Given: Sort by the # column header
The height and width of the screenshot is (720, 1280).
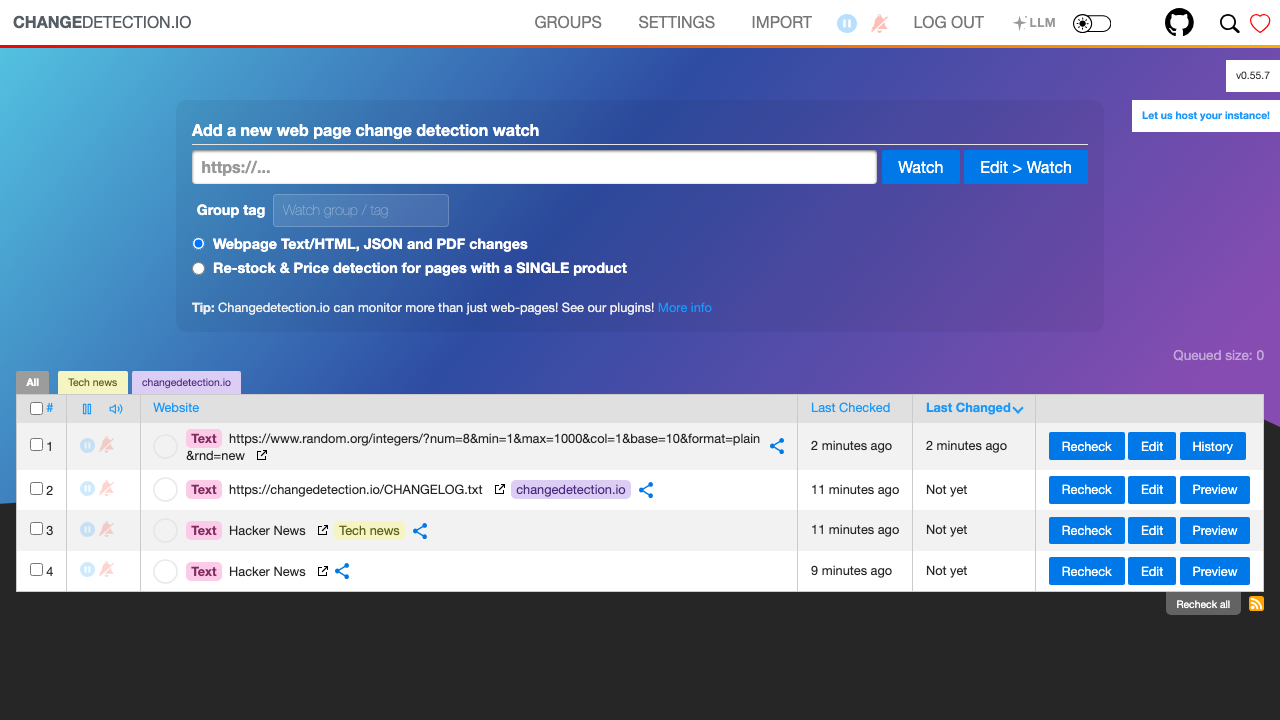Looking at the screenshot, I should 50,408.
